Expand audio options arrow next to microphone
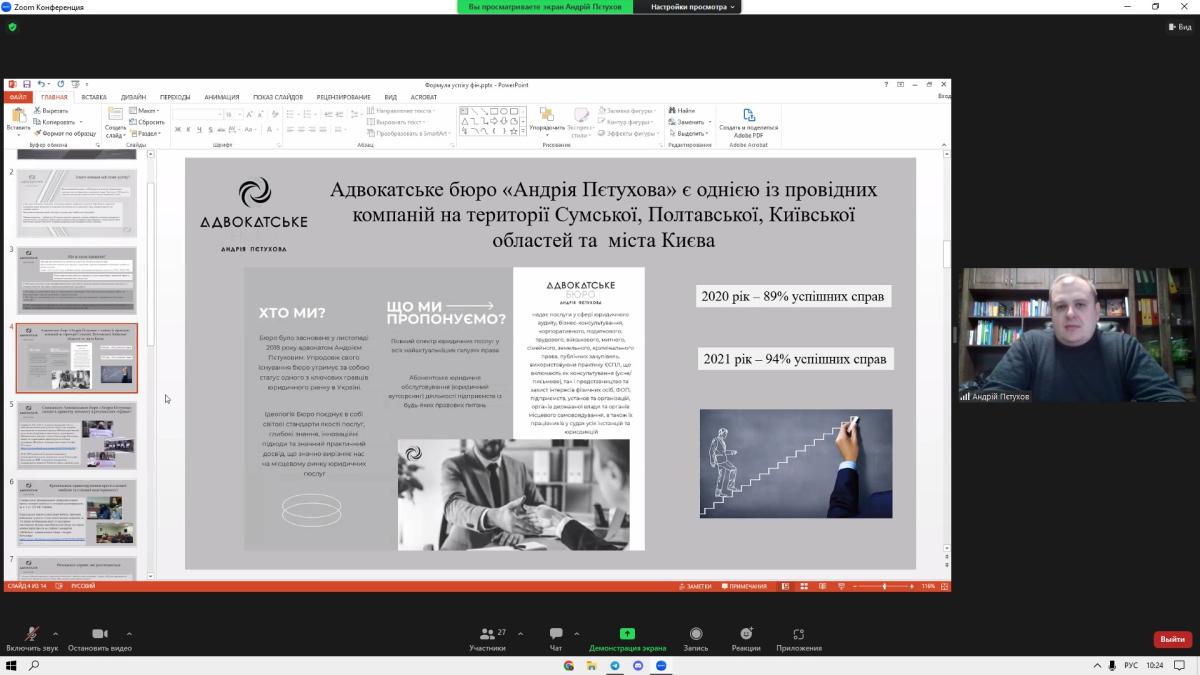1200x675 pixels. (x=55, y=634)
